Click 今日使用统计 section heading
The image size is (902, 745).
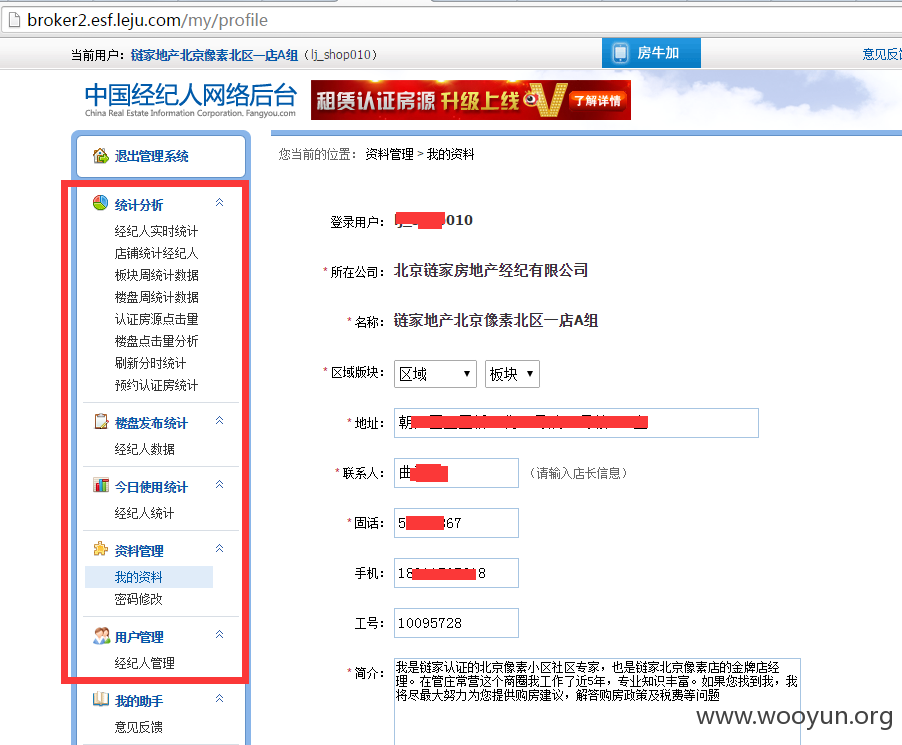pyautogui.click(x=151, y=487)
